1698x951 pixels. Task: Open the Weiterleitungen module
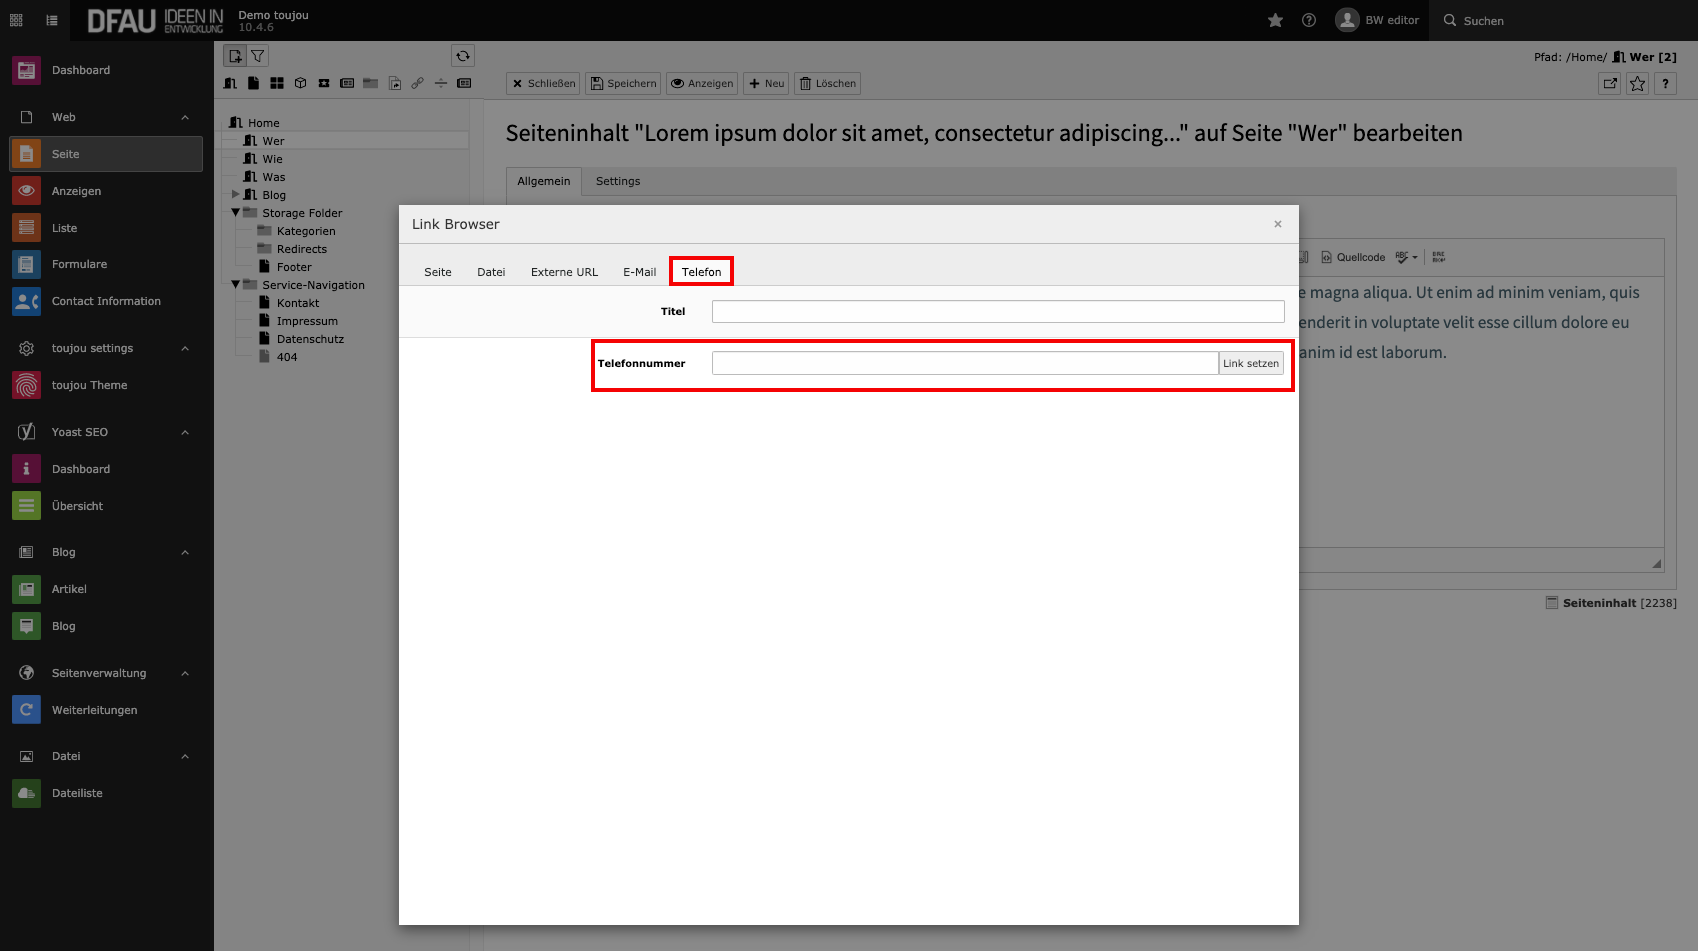click(94, 710)
